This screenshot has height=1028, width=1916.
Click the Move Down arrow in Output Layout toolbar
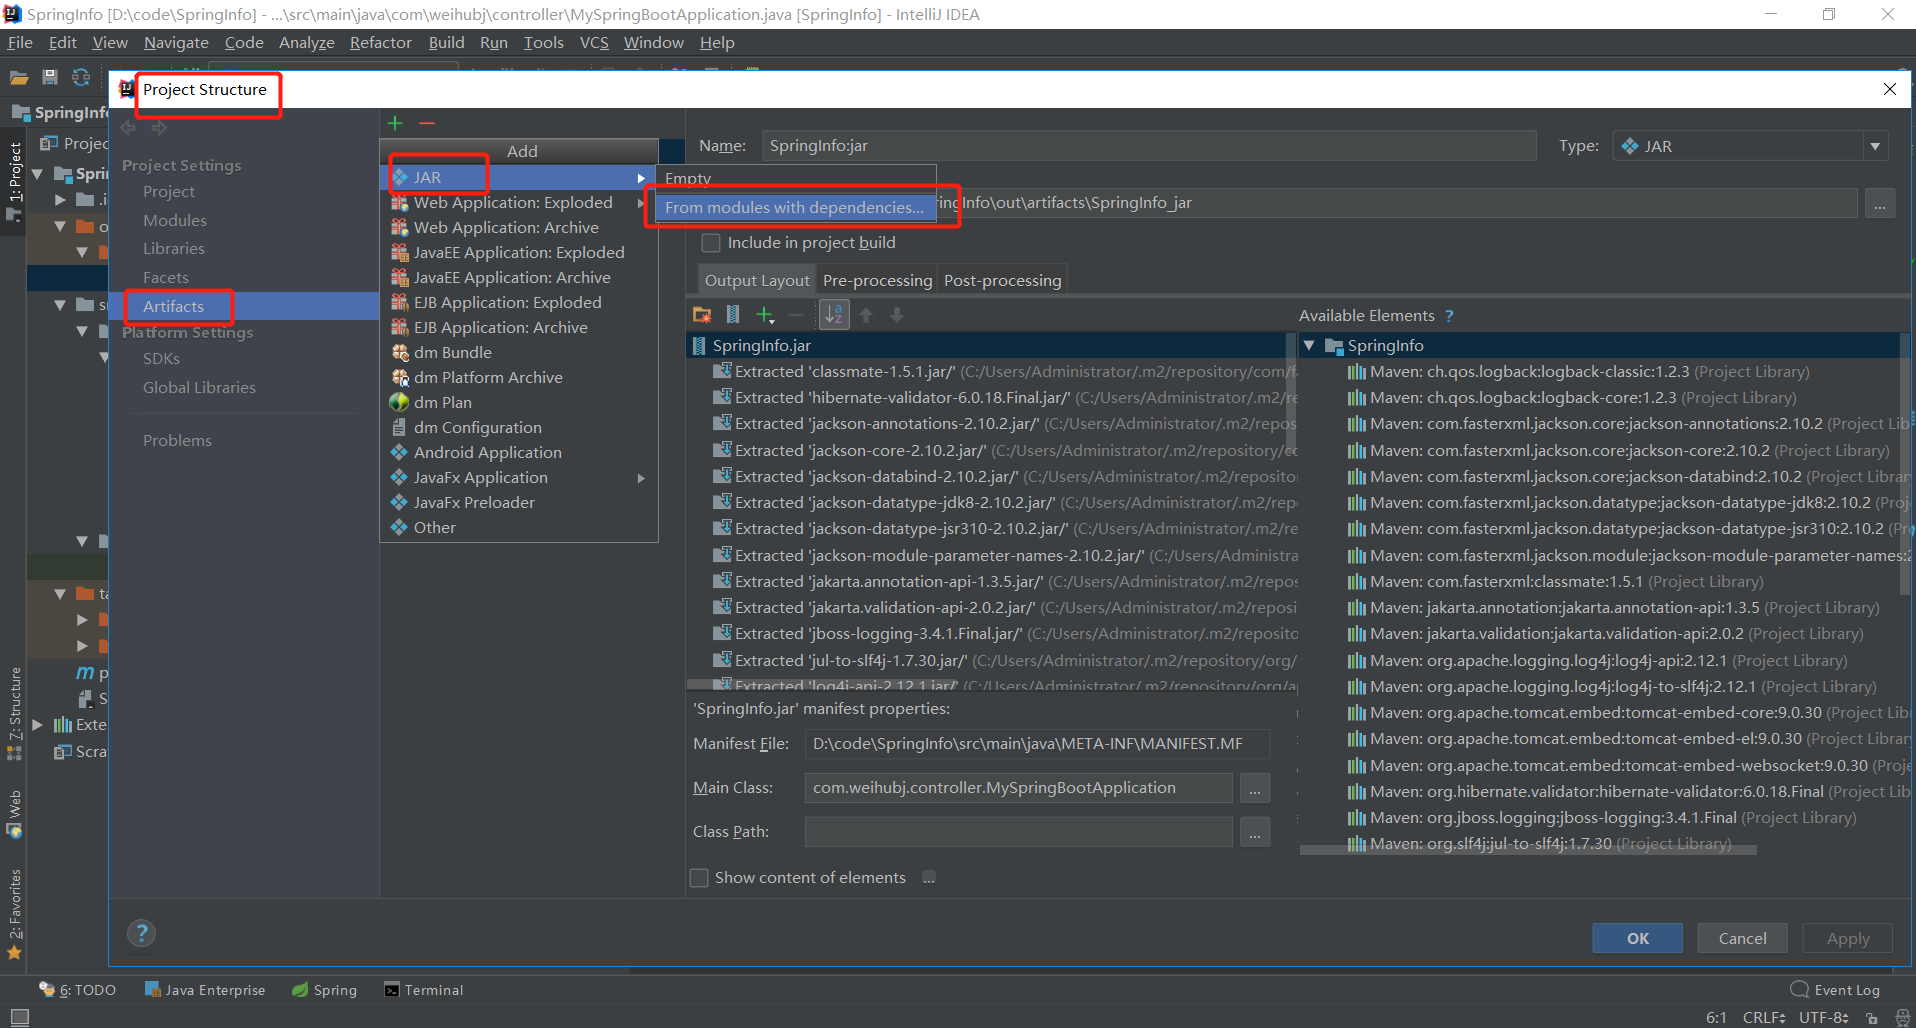[x=897, y=315]
